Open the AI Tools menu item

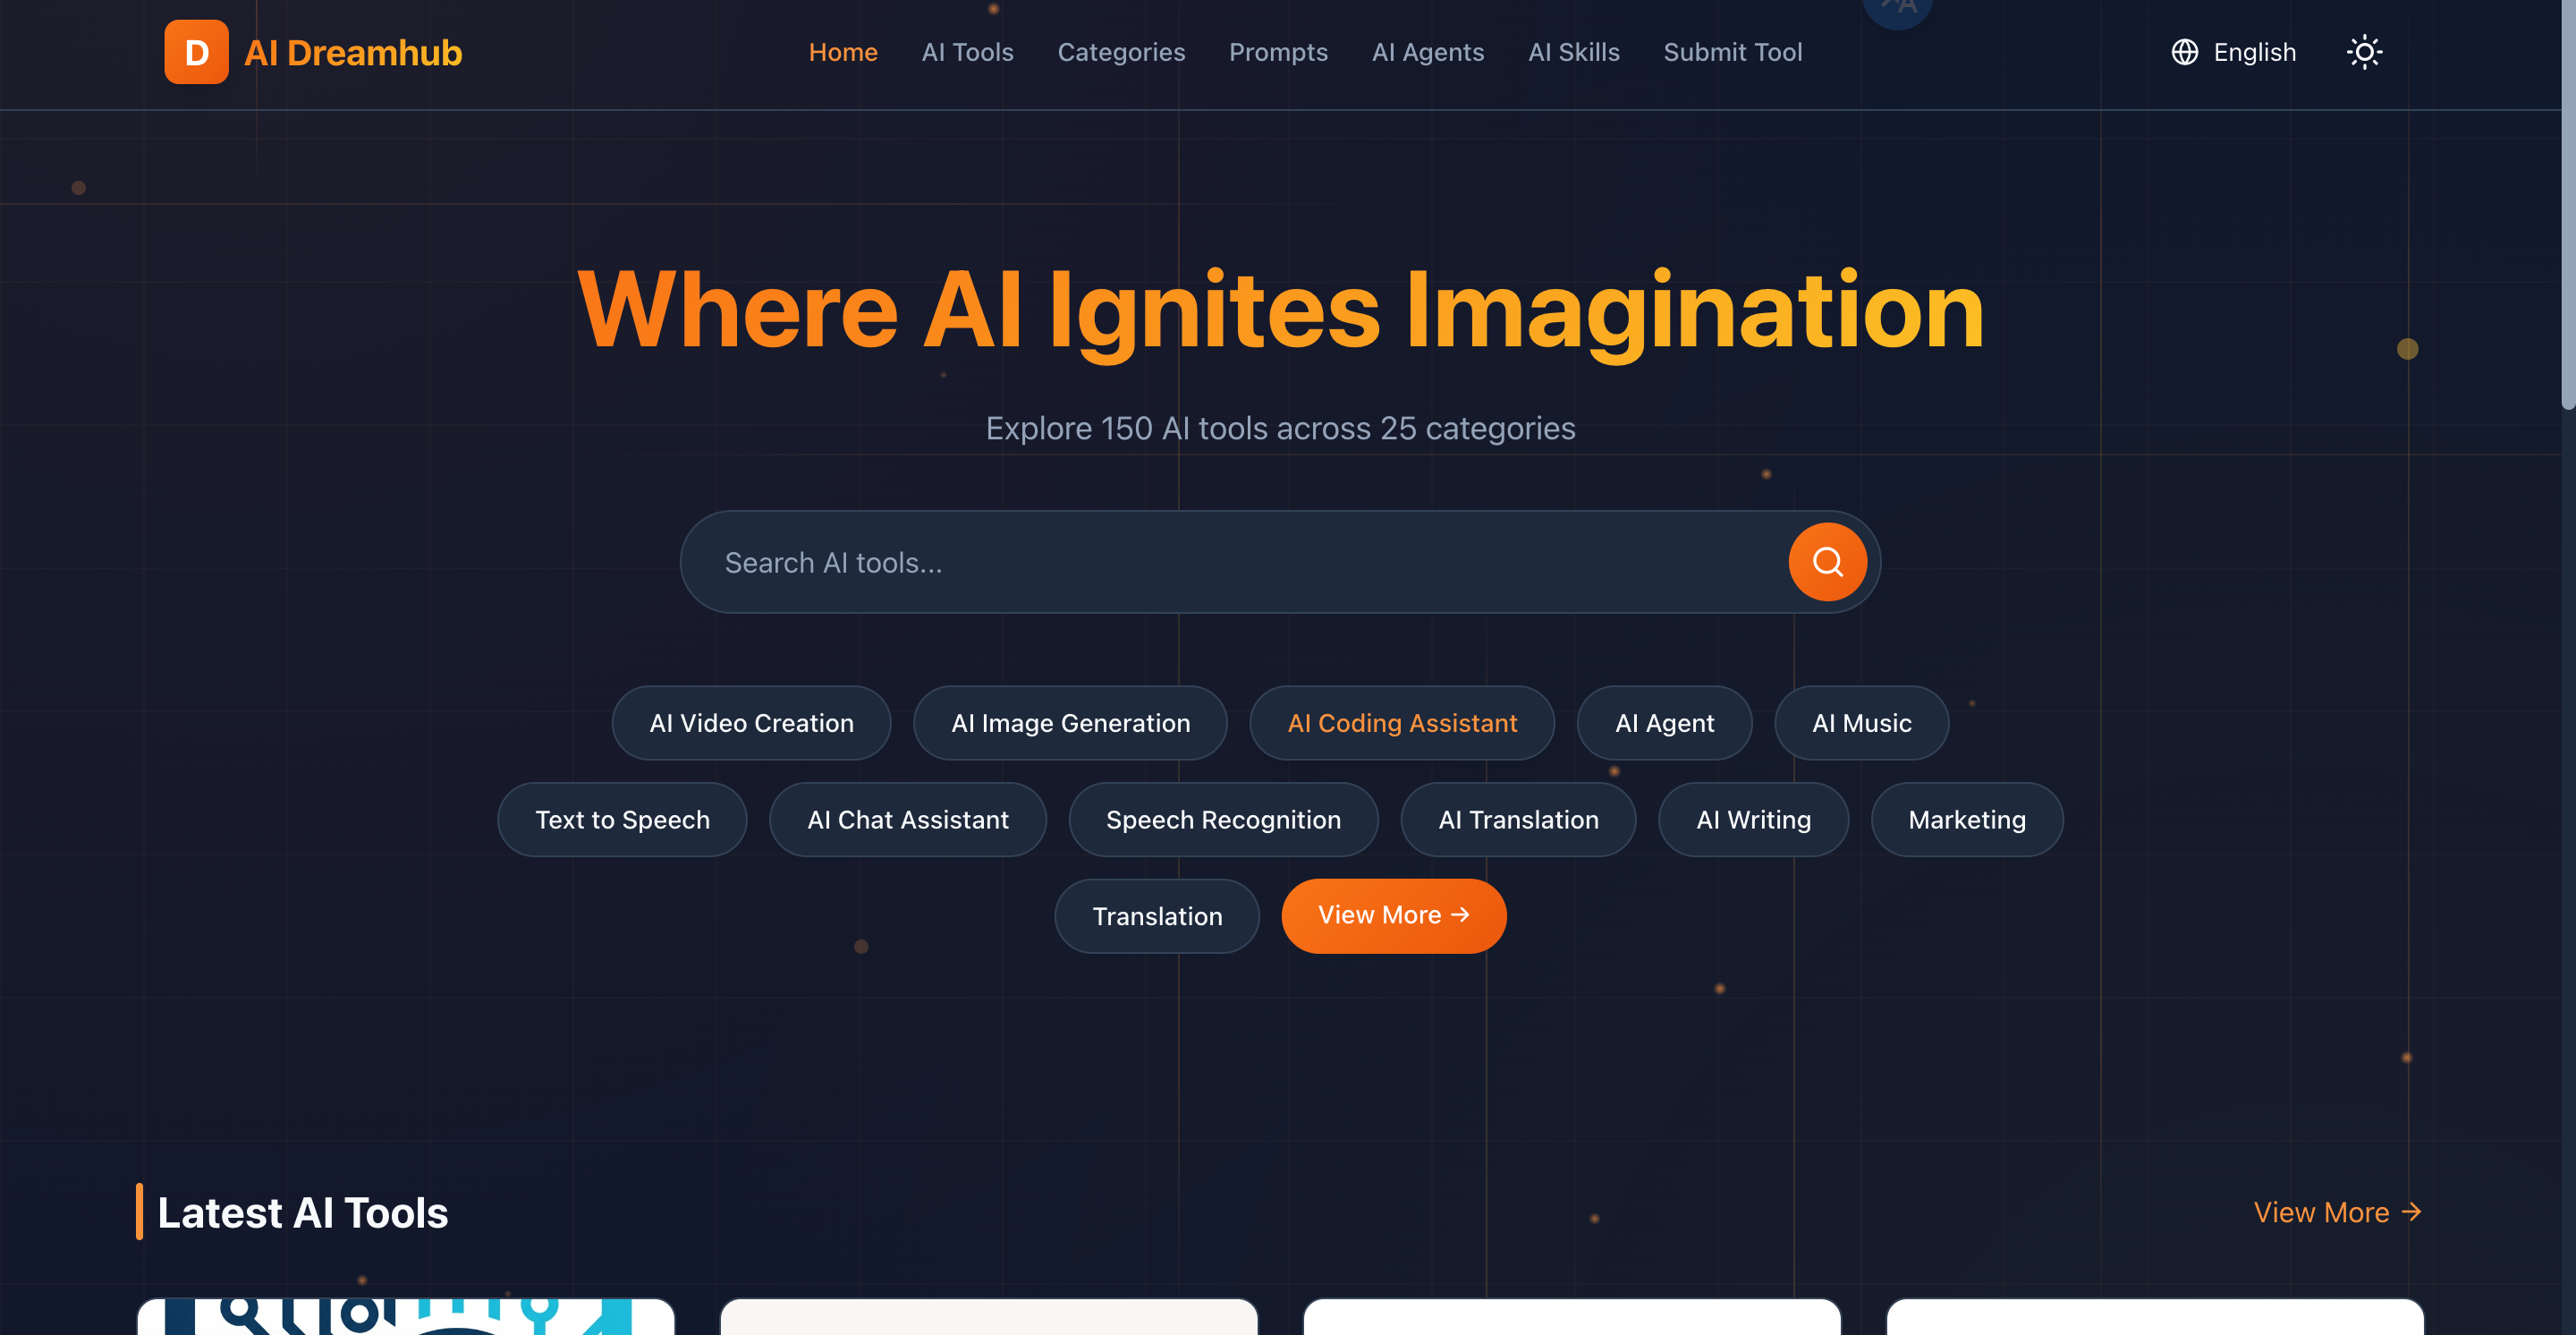point(967,52)
